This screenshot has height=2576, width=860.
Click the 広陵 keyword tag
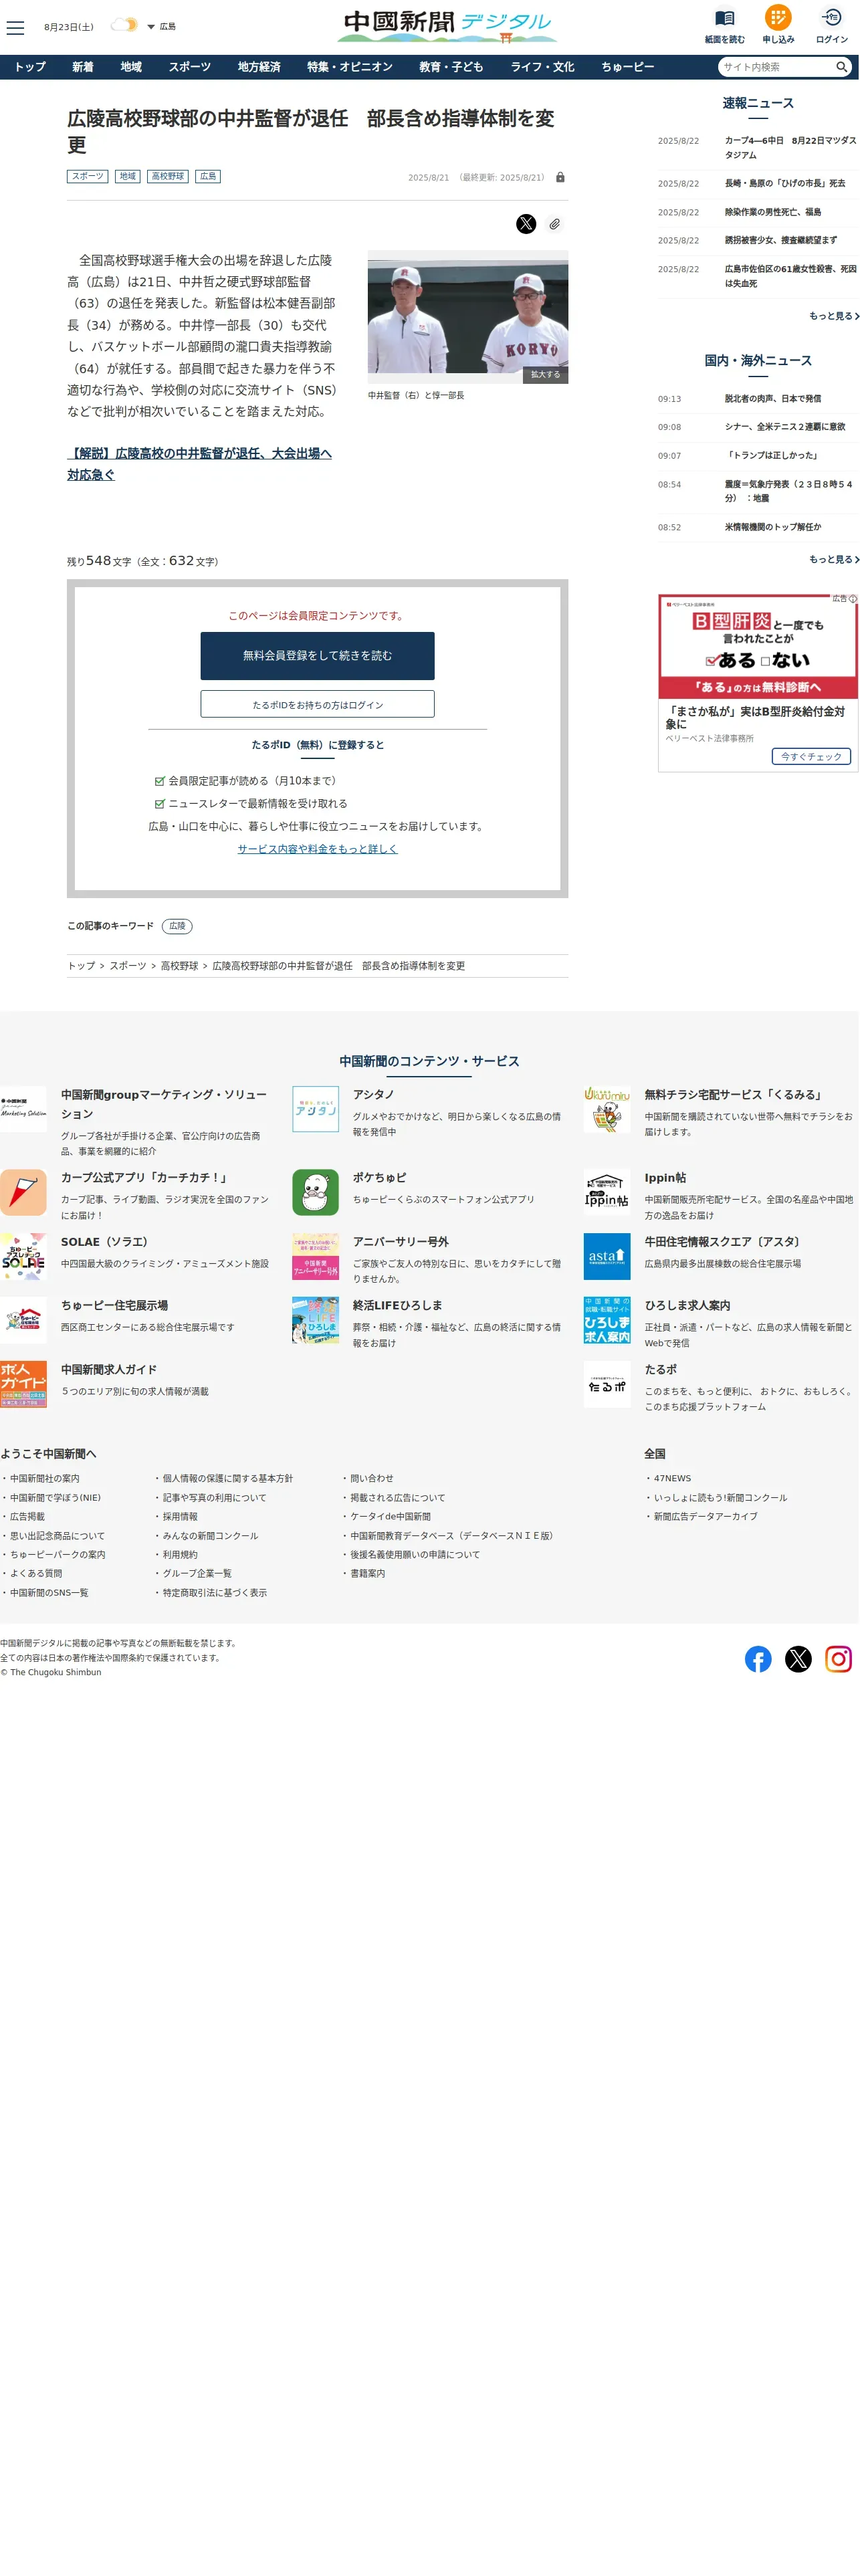pyautogui.click(x=177, y=926)
